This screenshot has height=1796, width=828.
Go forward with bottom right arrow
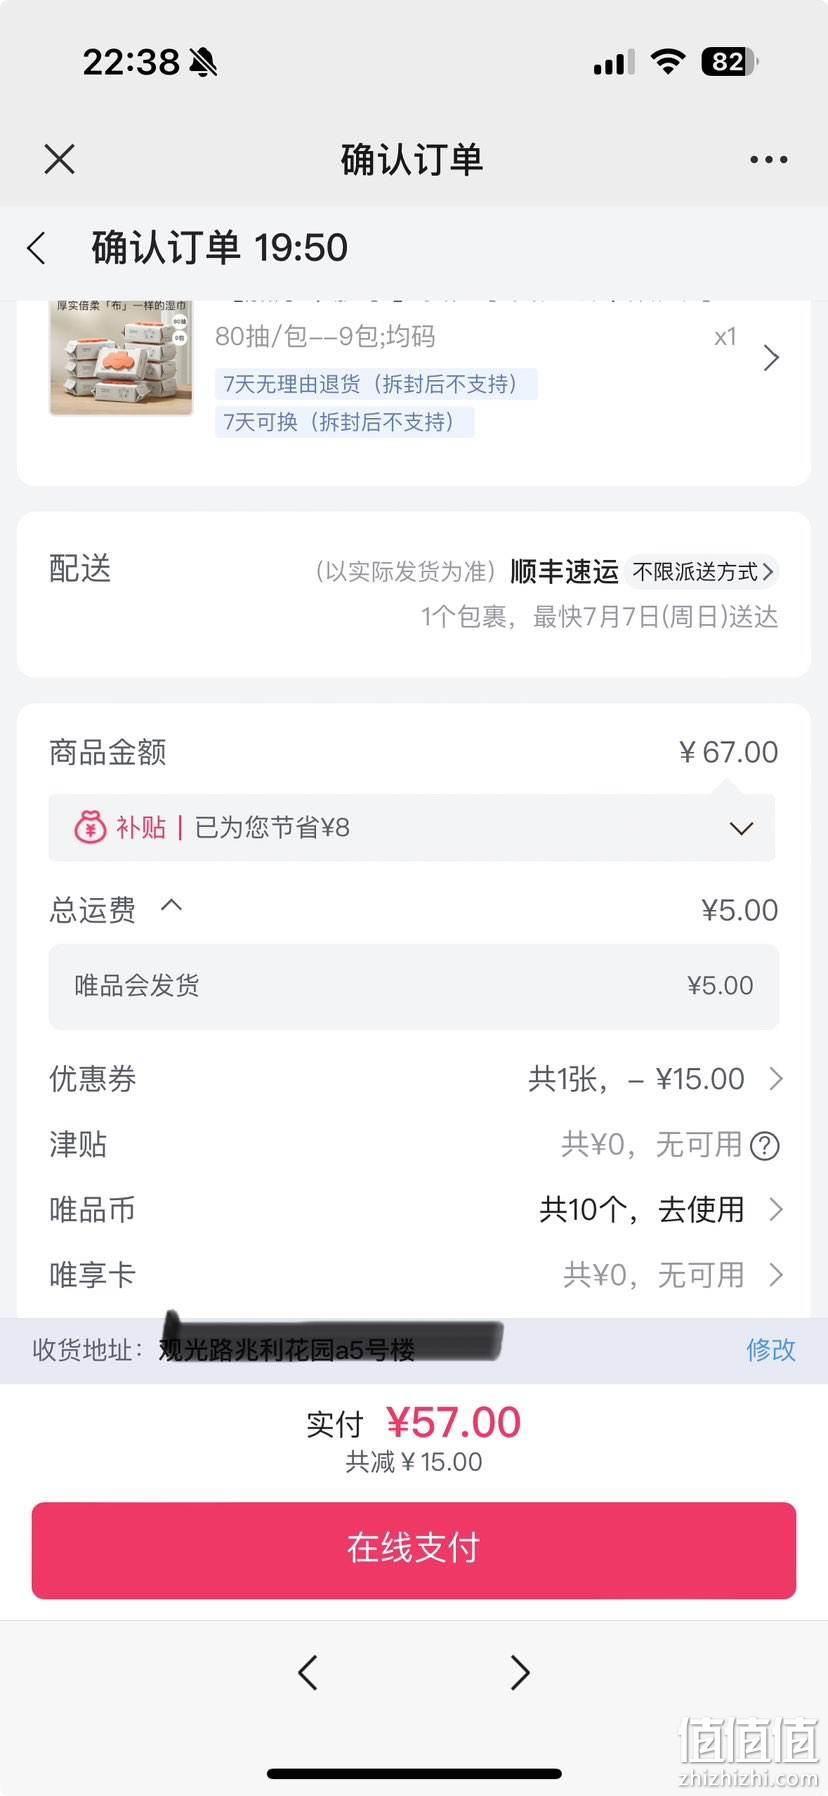[x=520, y=1672]
